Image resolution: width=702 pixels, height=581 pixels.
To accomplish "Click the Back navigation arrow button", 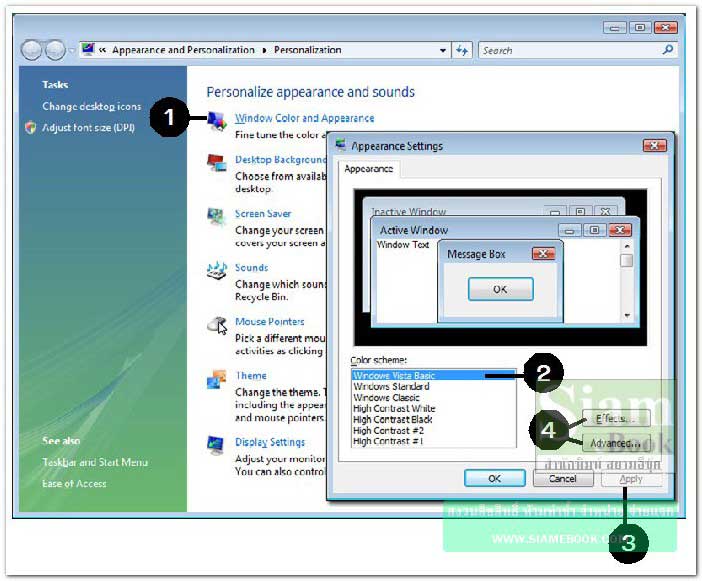I will point(31,50).
